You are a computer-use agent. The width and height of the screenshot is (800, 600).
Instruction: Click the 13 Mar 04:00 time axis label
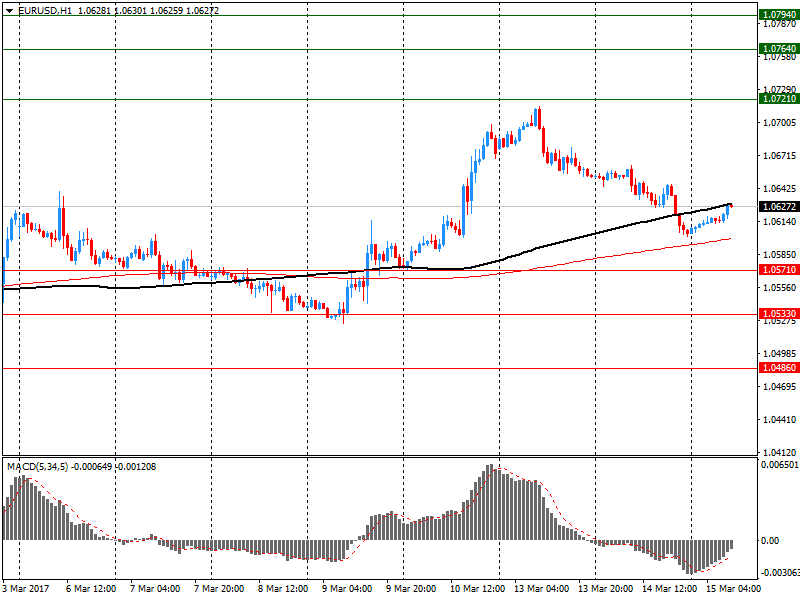[x=542, y=588]
